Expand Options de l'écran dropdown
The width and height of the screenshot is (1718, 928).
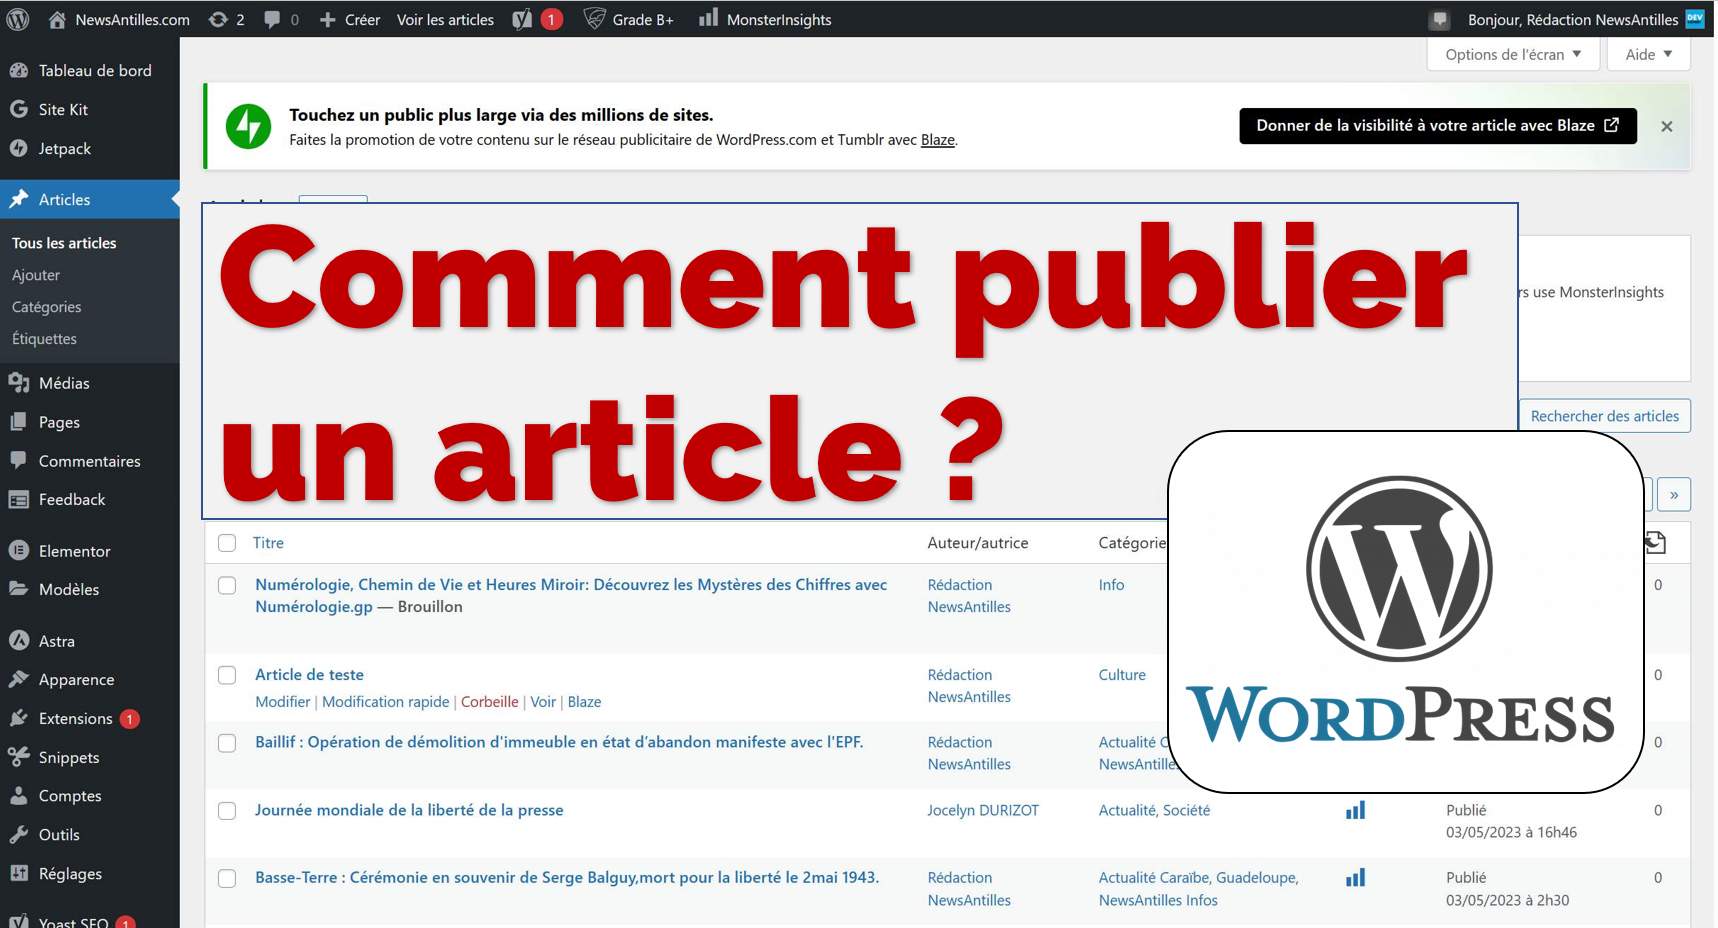coord(1513,54)
